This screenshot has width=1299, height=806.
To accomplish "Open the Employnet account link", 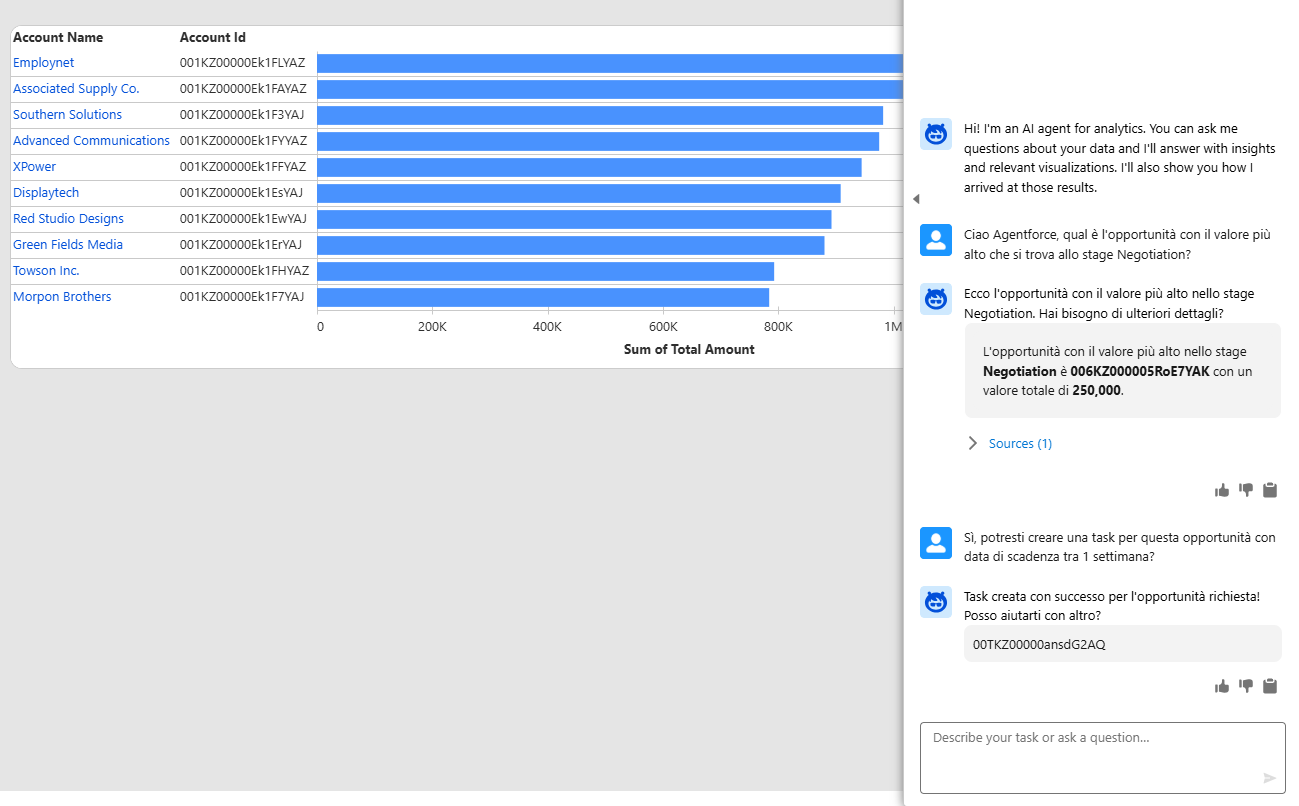I will coord(43,63).
